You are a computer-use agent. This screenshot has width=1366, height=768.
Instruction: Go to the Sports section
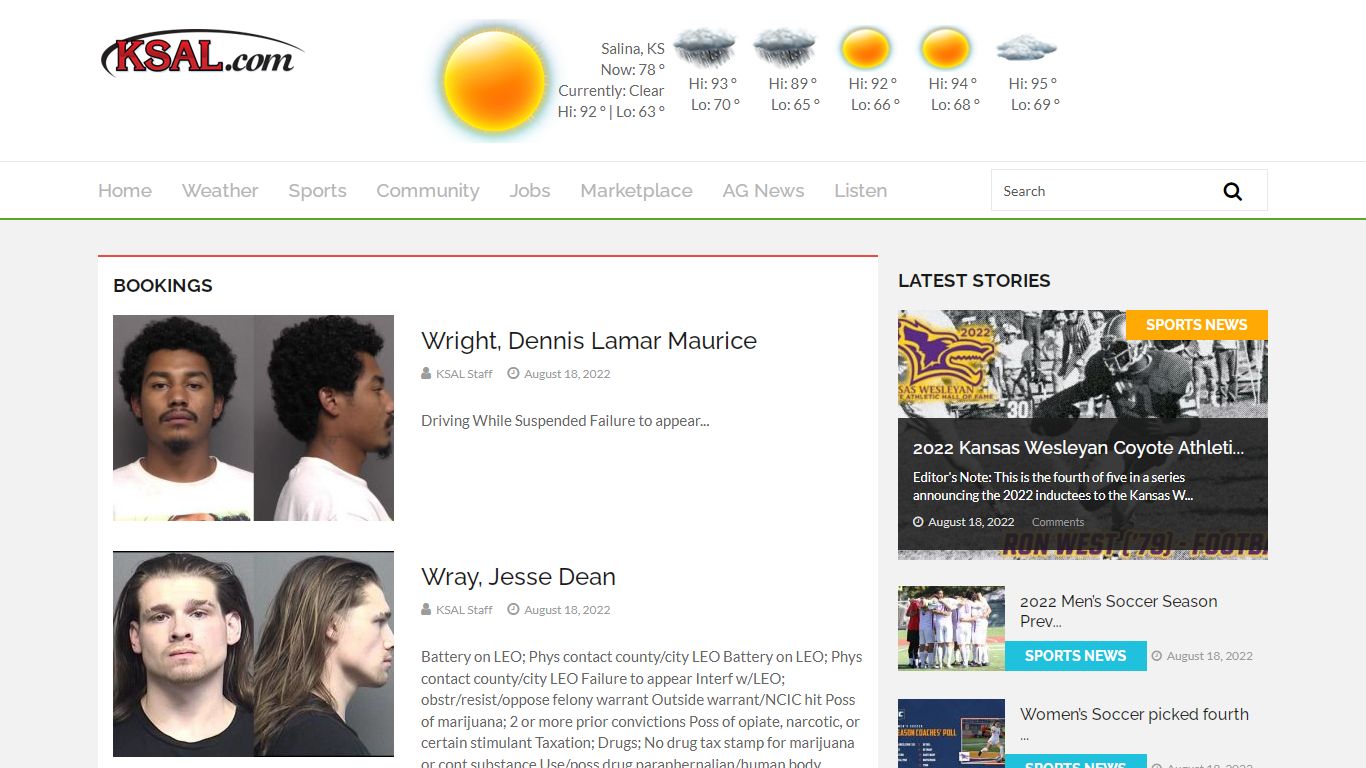pos(317,191)
